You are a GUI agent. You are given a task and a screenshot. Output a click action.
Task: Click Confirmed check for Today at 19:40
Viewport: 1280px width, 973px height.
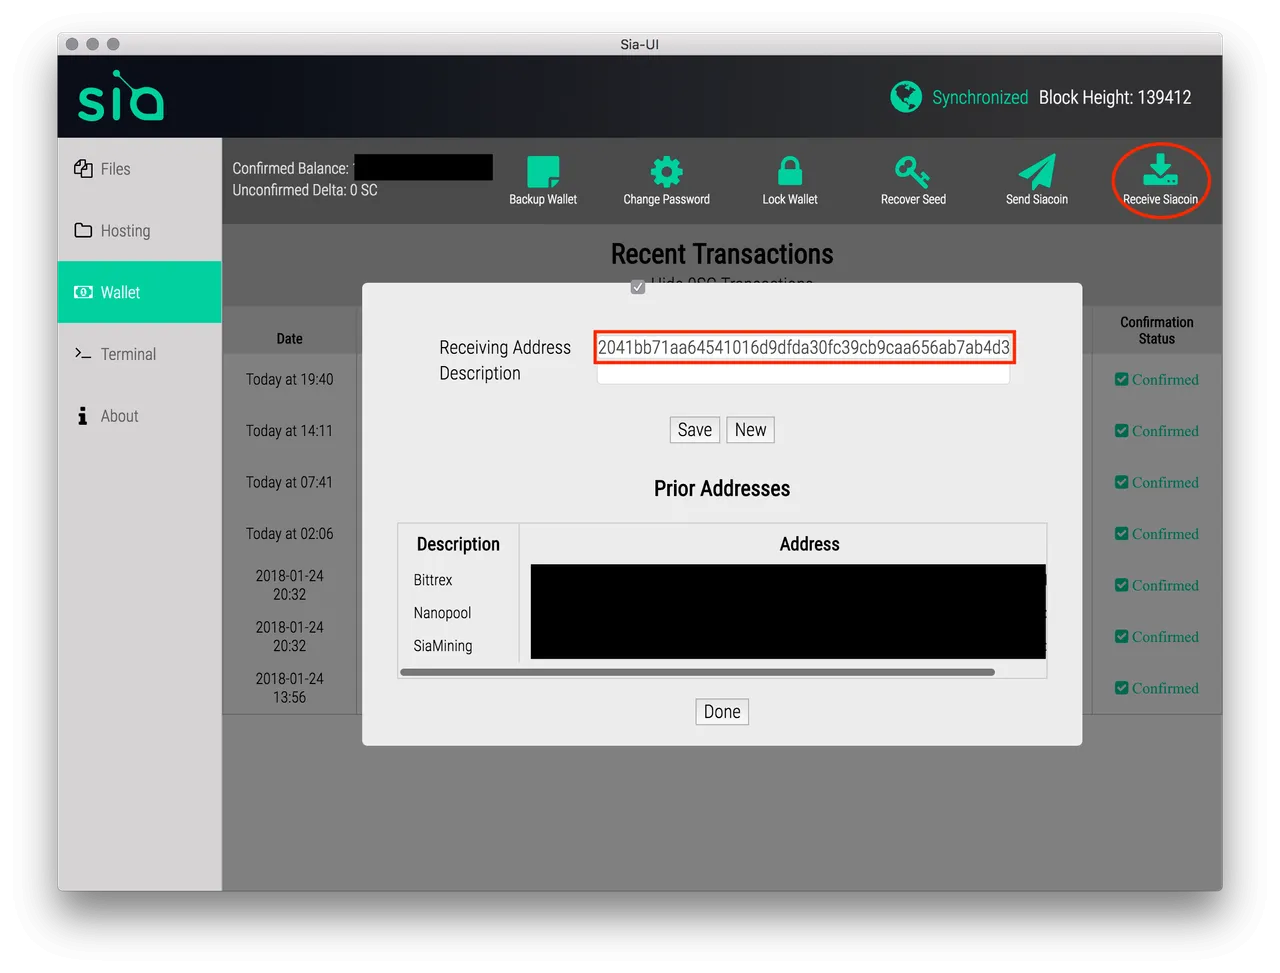pos(1122,379)
